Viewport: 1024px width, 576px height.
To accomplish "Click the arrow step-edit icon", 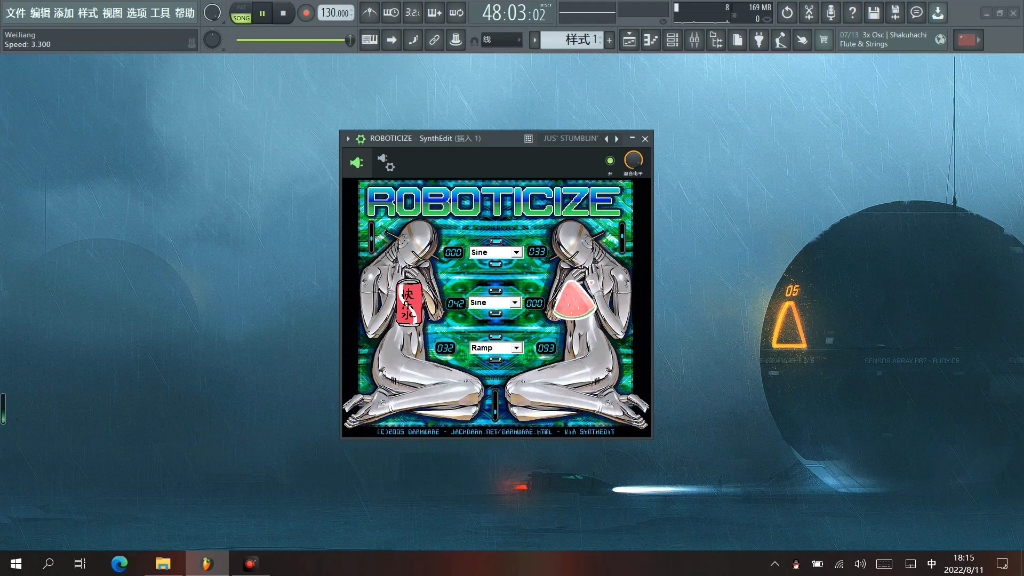I will [391, 40].
